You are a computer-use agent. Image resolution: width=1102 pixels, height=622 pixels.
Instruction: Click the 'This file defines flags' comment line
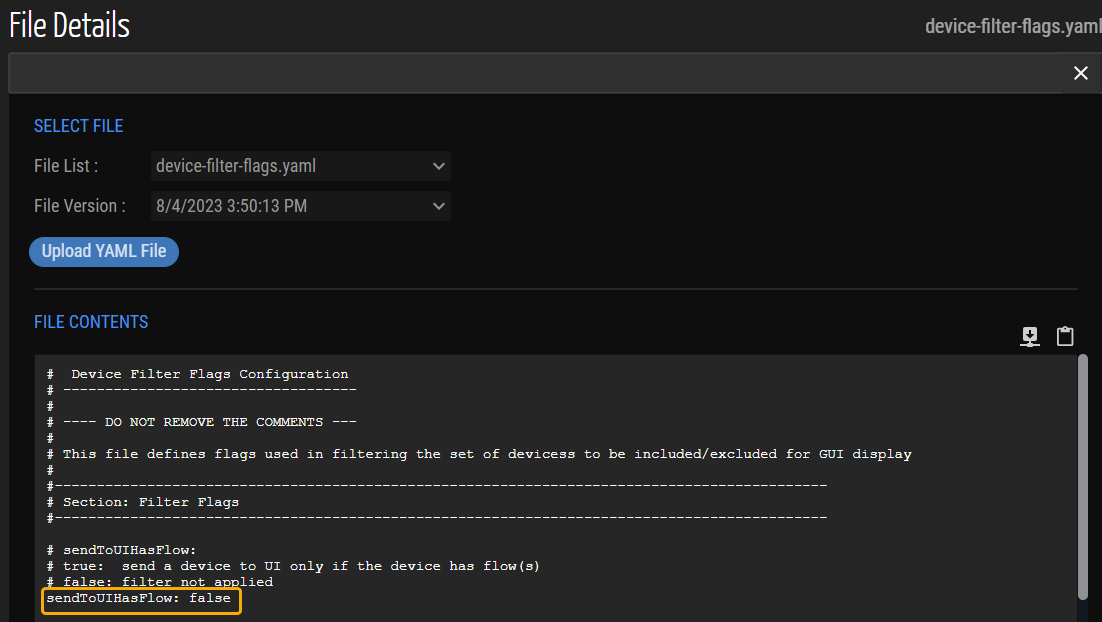pyautogui.click(x=479, y=455)
